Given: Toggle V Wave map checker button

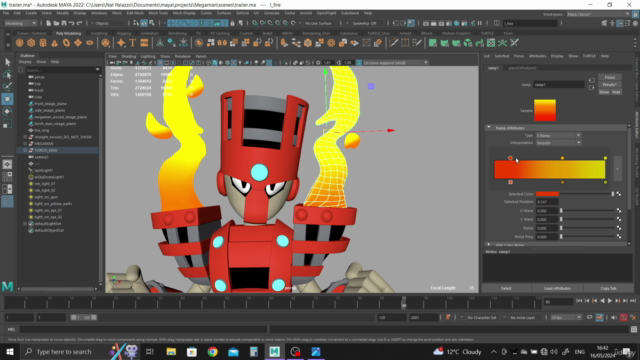Looking at the screenshot, I should 619,219.
